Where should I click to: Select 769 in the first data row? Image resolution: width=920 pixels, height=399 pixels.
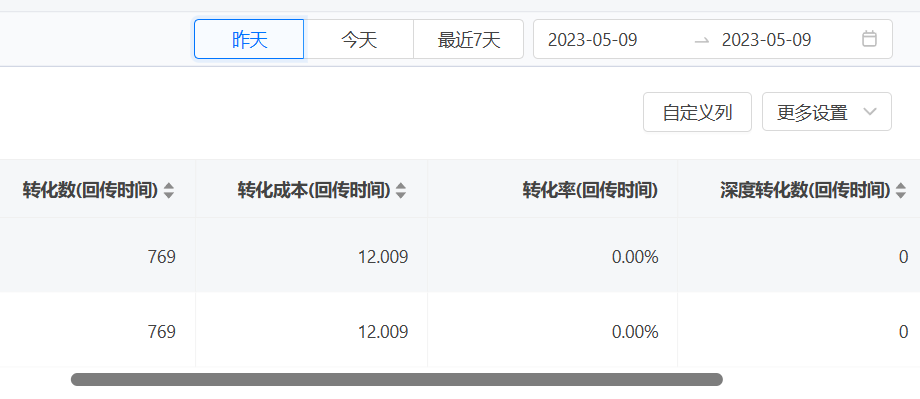coord(161,256)
